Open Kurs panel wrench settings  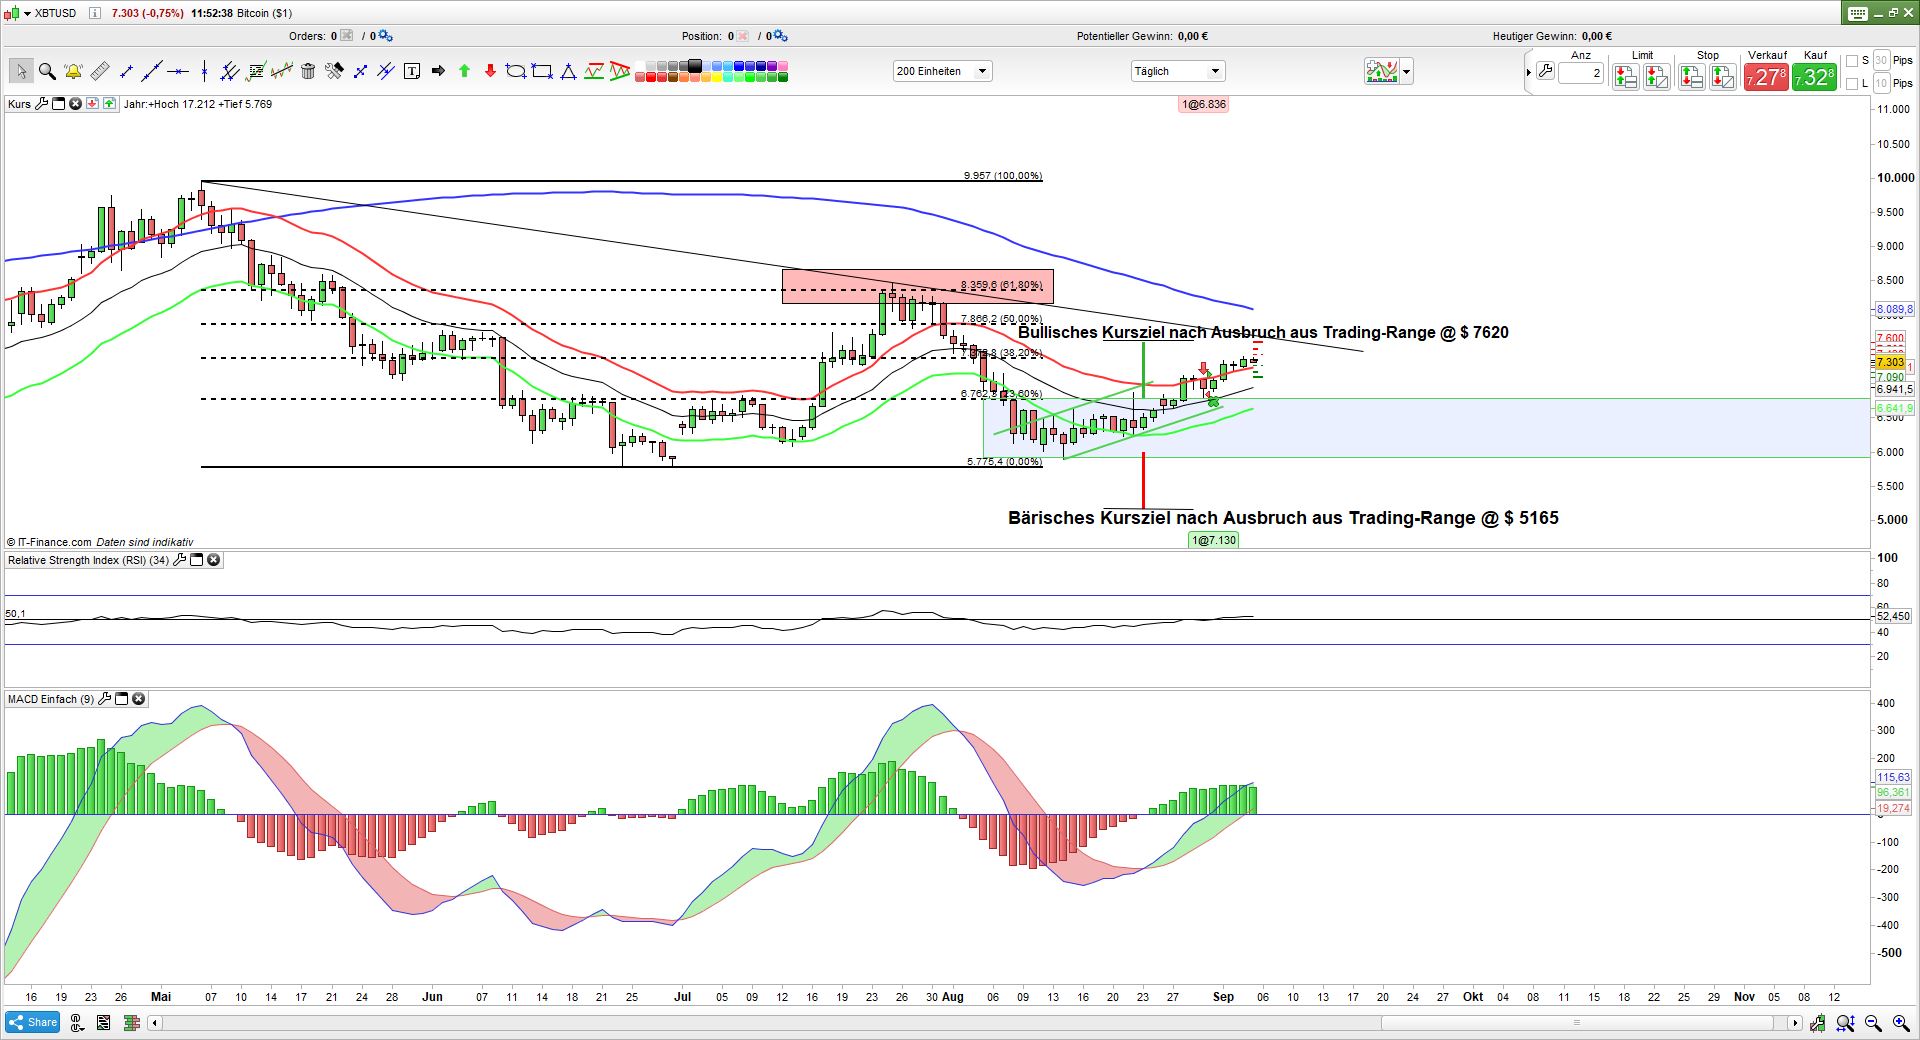[41, 104]
